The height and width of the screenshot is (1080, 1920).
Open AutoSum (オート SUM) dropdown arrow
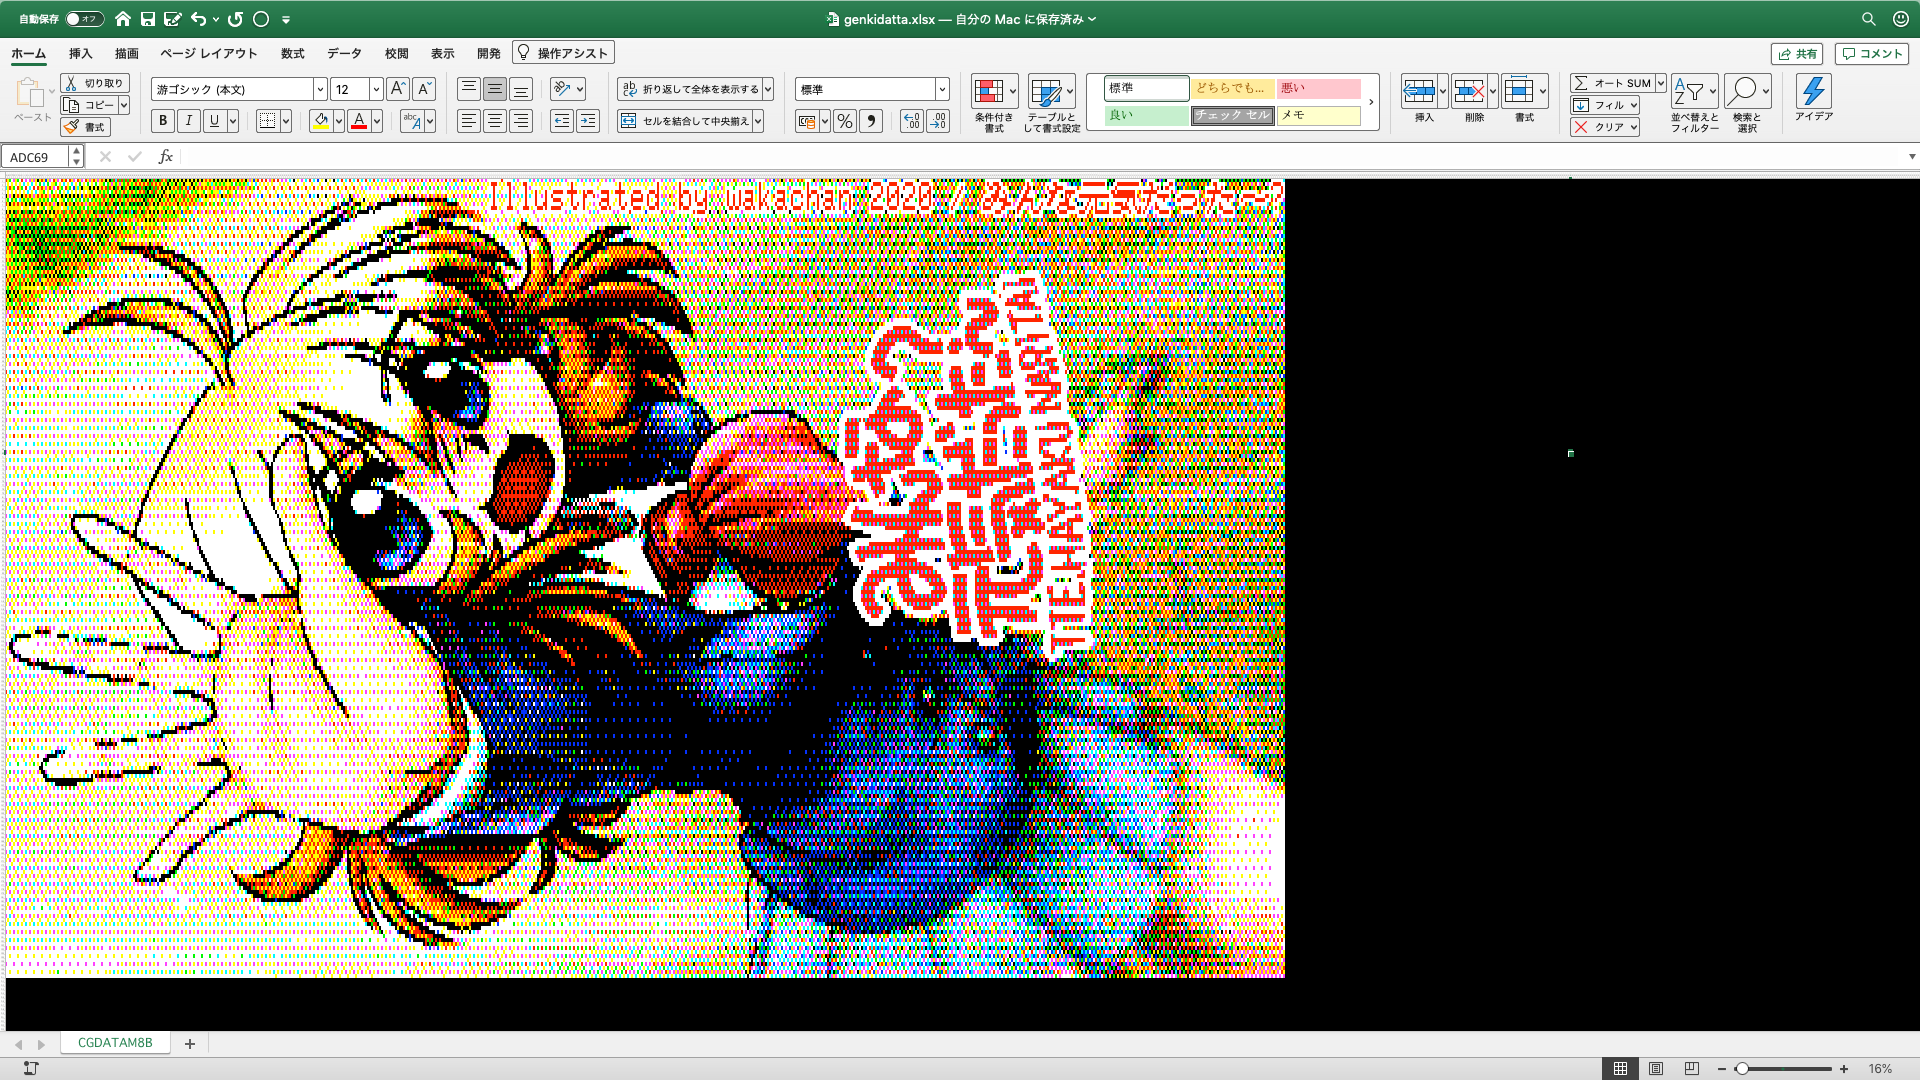(1661, 83)
